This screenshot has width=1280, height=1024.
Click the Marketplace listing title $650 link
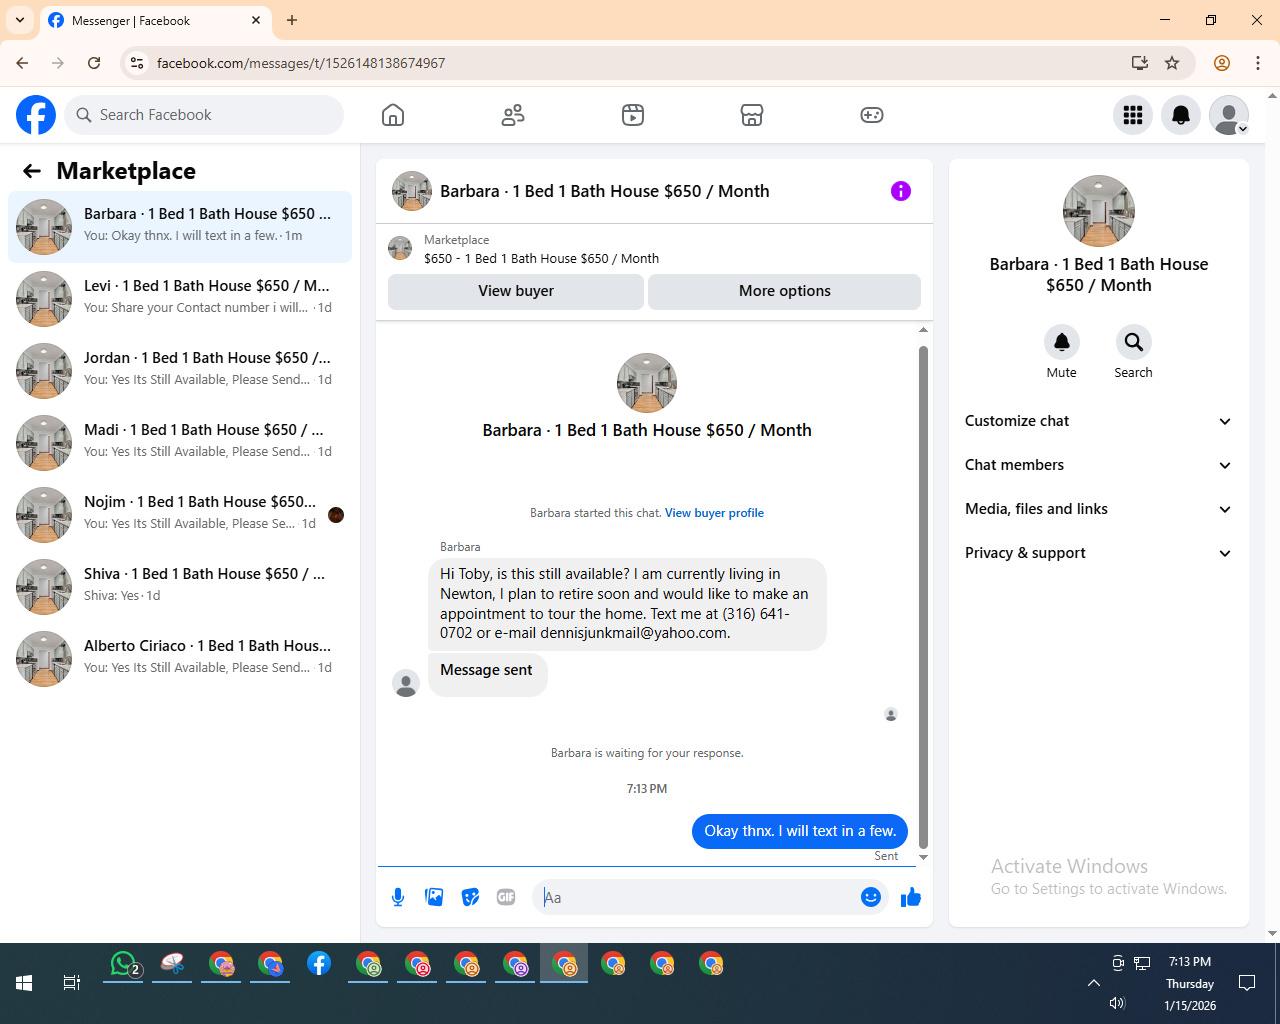pyautogui.click(x=541, y=258)
